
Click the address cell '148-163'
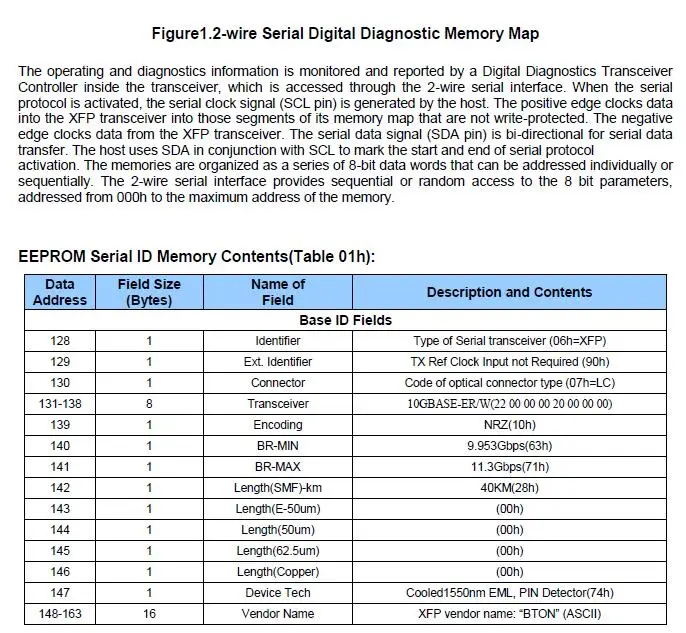pyautogui.click(x=60, y=614)
